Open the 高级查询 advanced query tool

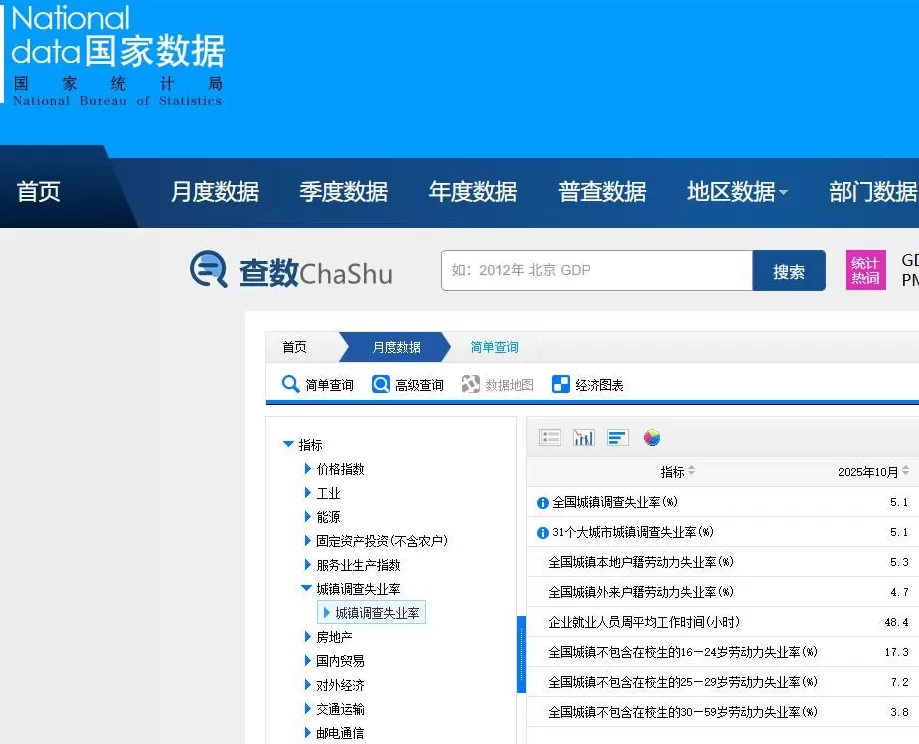[x=410, y=384]
